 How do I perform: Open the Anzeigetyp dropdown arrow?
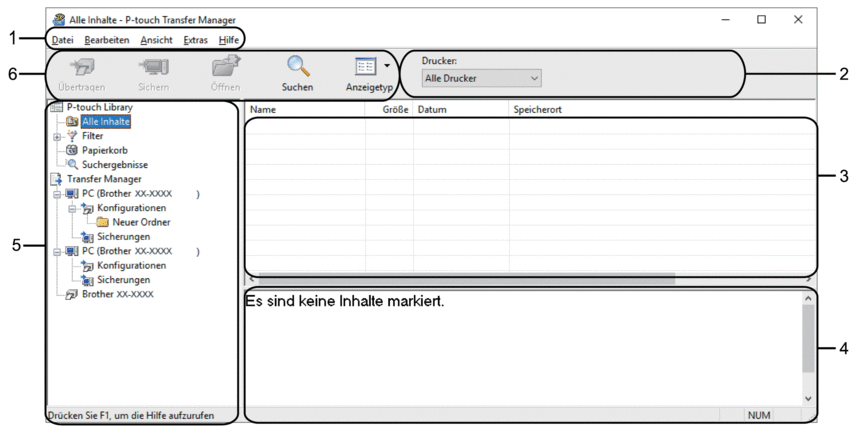coord(387,66)
